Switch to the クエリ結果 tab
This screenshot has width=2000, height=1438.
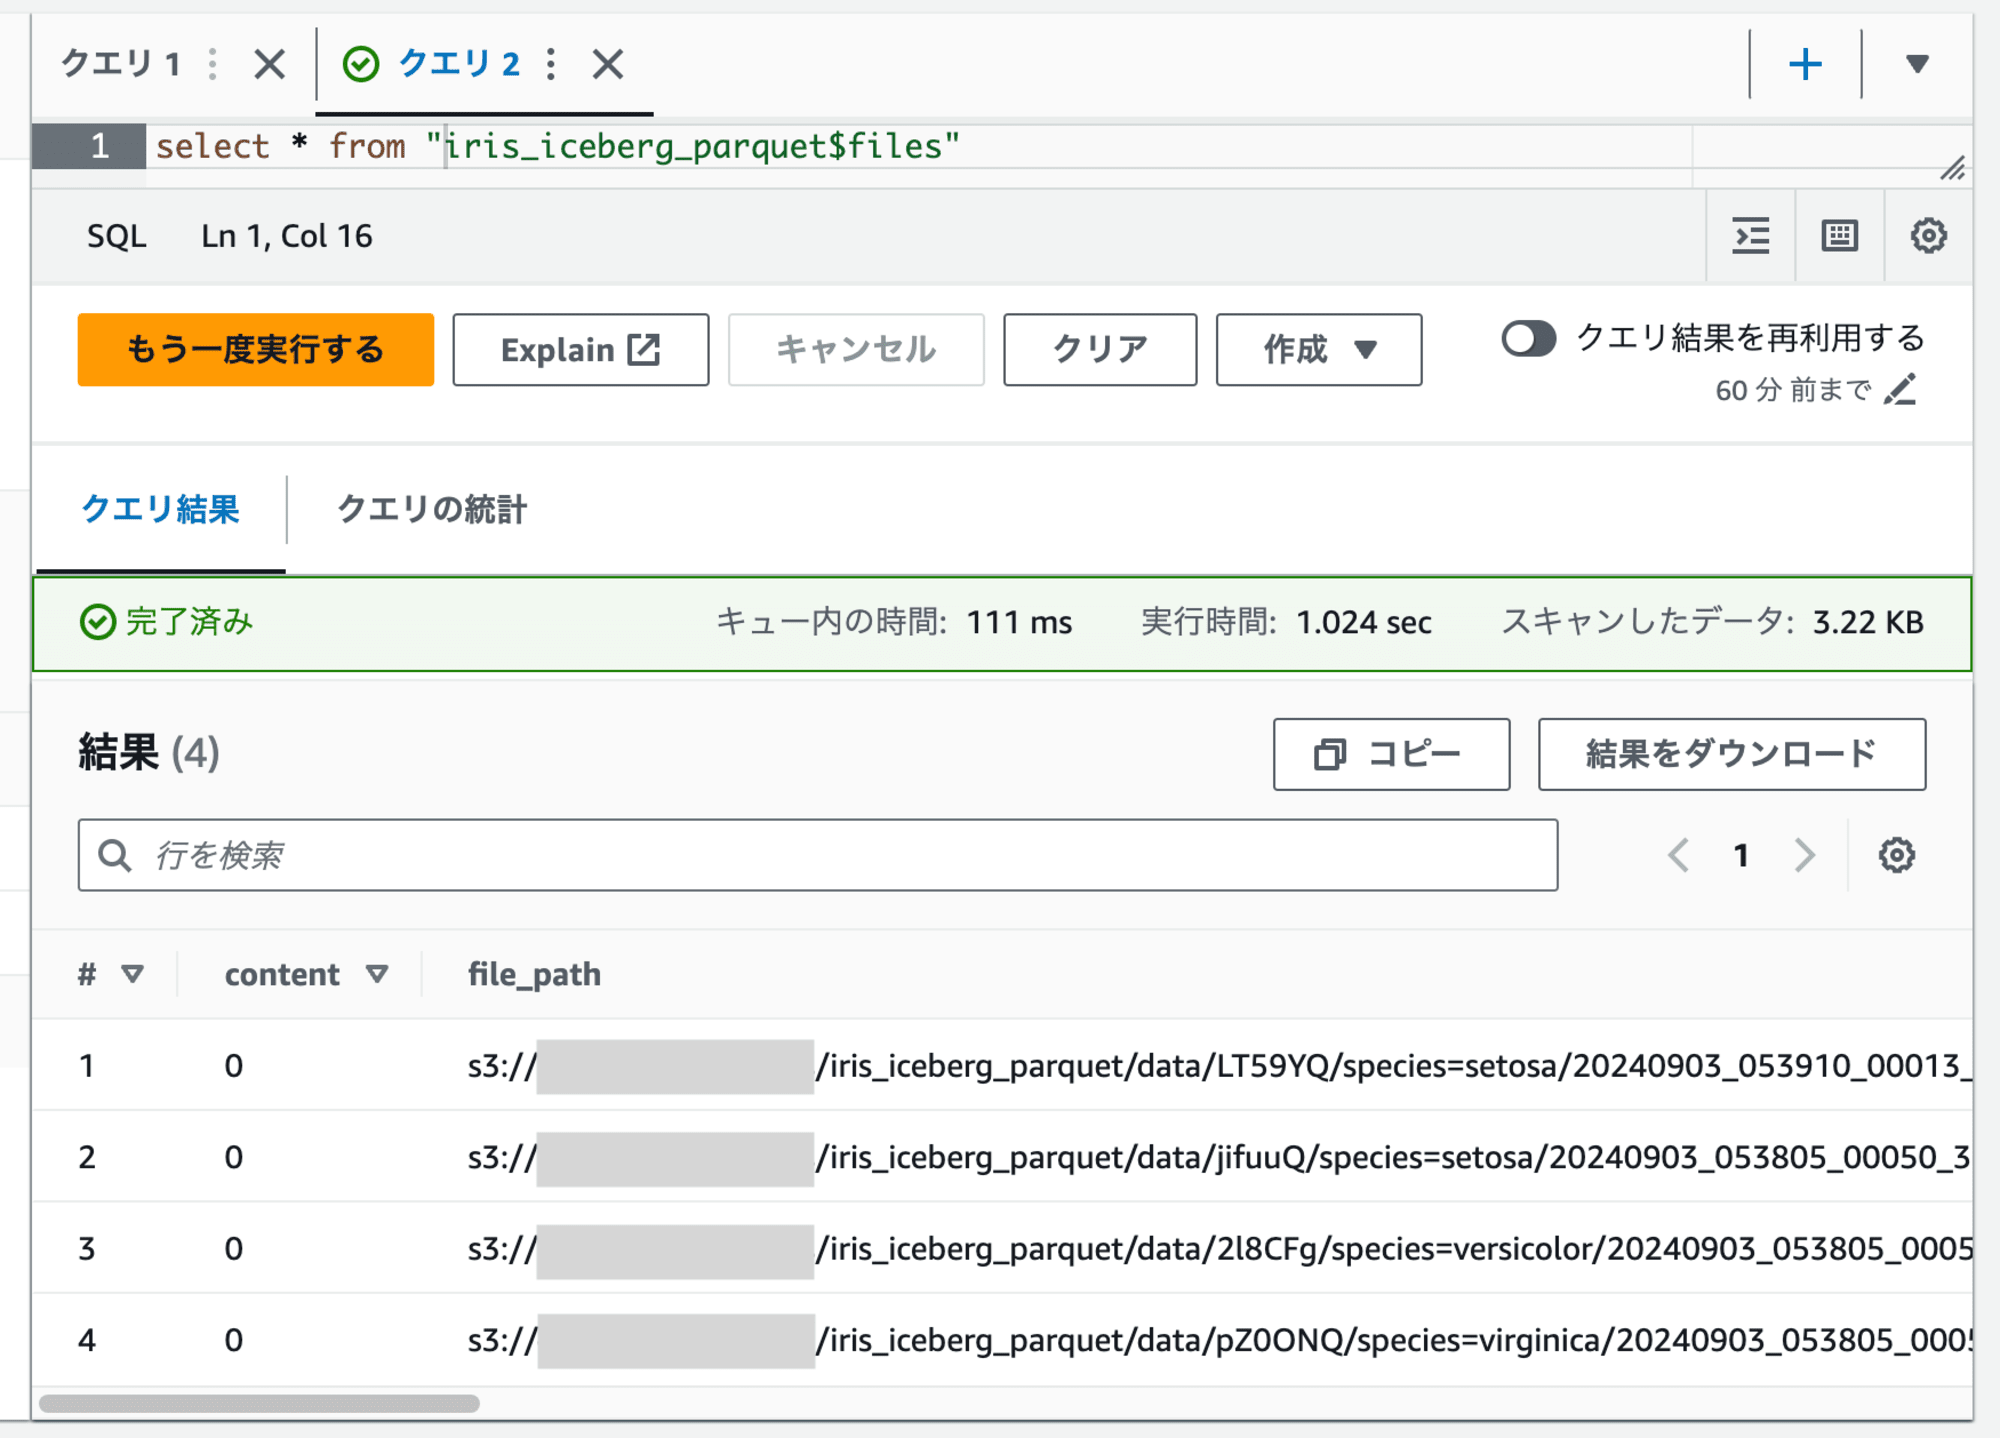(160, 510)
